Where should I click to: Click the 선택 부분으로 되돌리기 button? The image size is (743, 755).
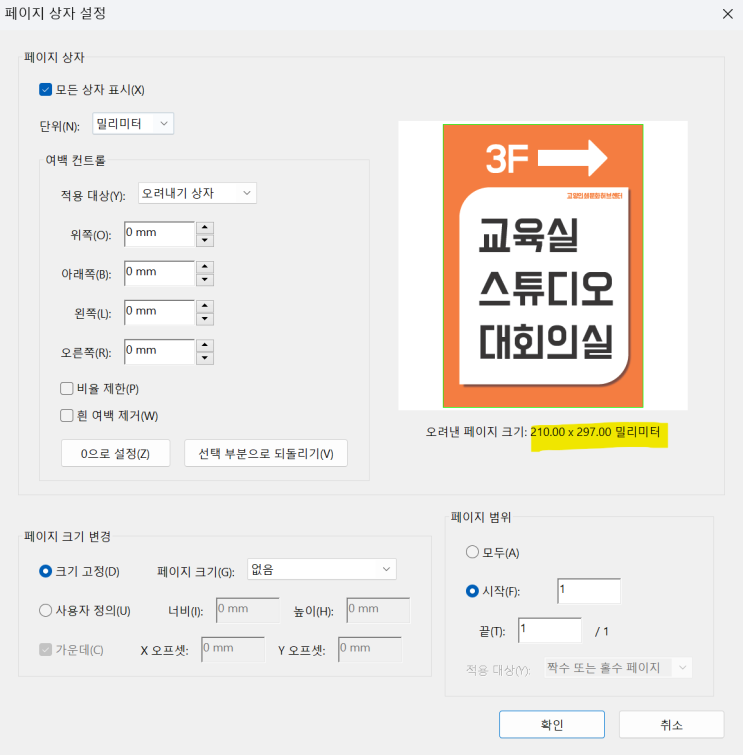pos(265,453)
